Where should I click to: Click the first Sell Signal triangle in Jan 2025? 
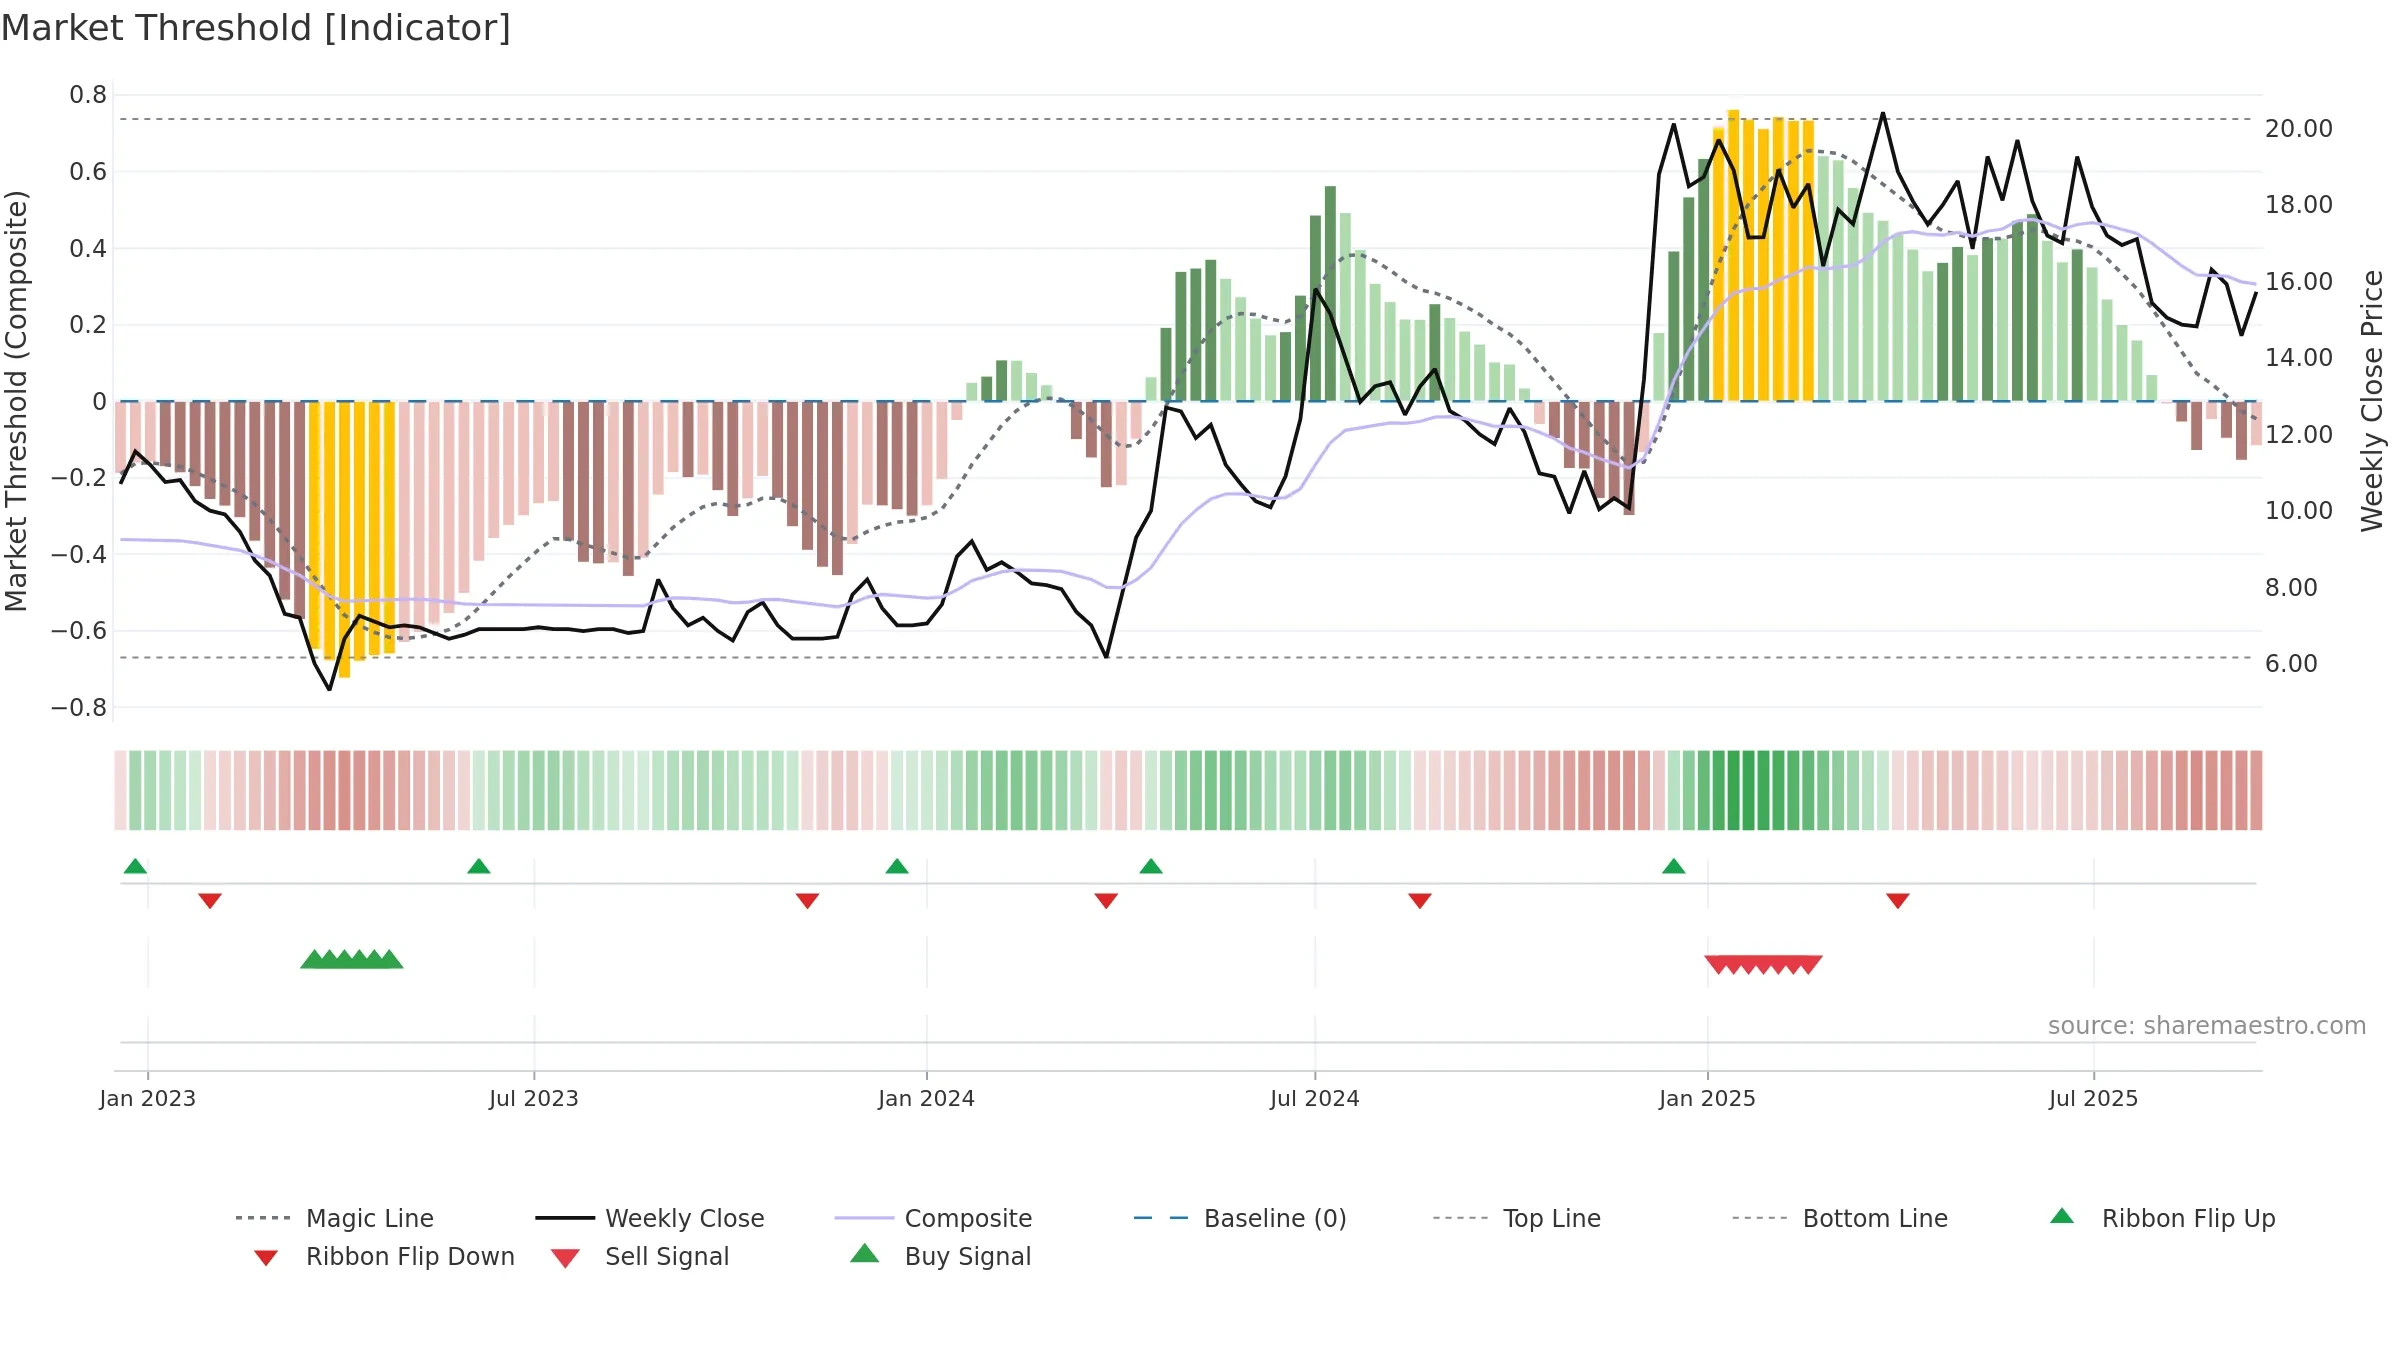[1717, 965]
